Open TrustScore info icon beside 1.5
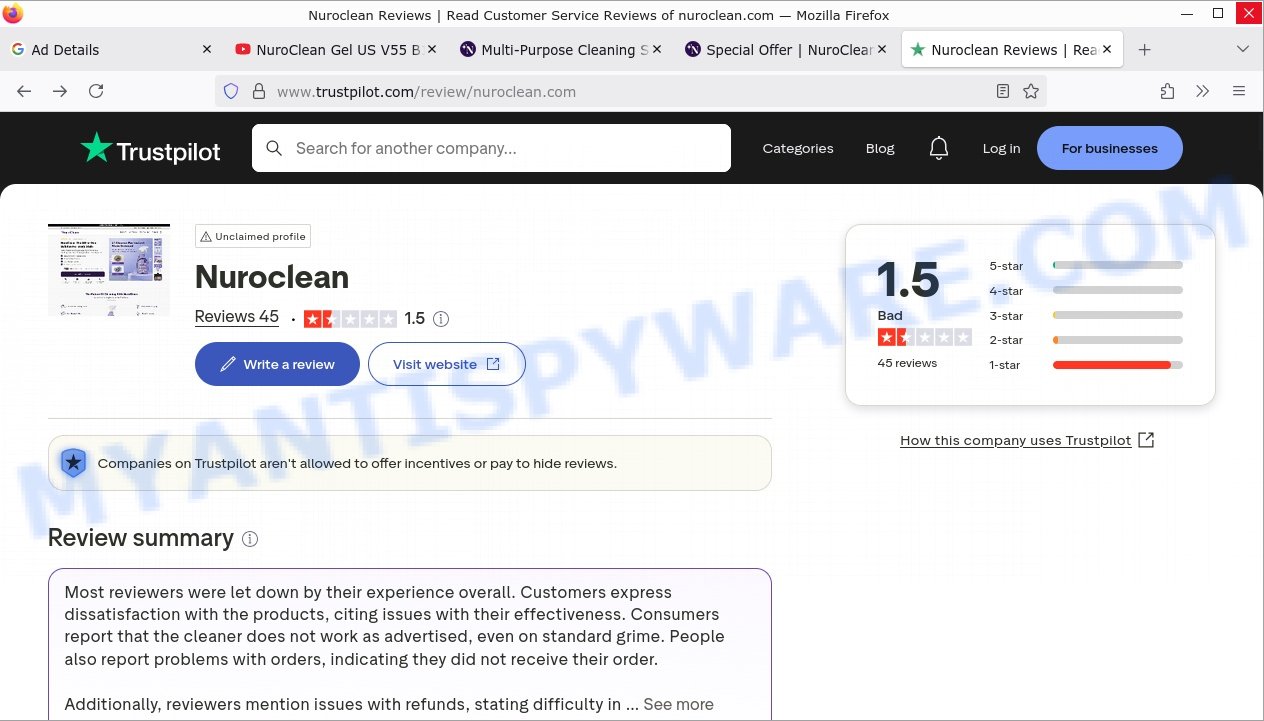1264x721 pixels. coord(441,319)
